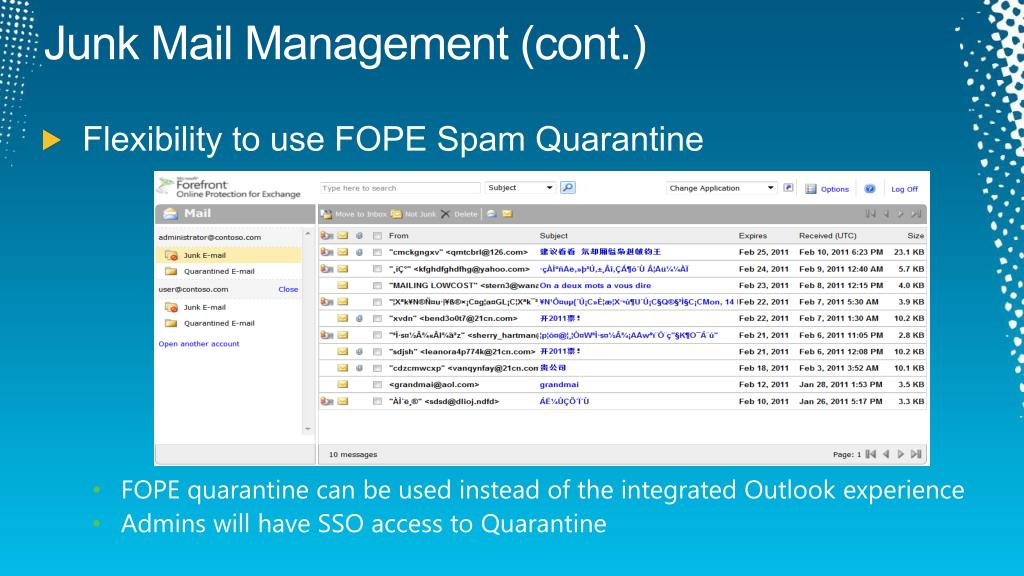Click the Delete X toolbar icon
The width and height of the screenshot is (1024, 576).
click(445, 214)
